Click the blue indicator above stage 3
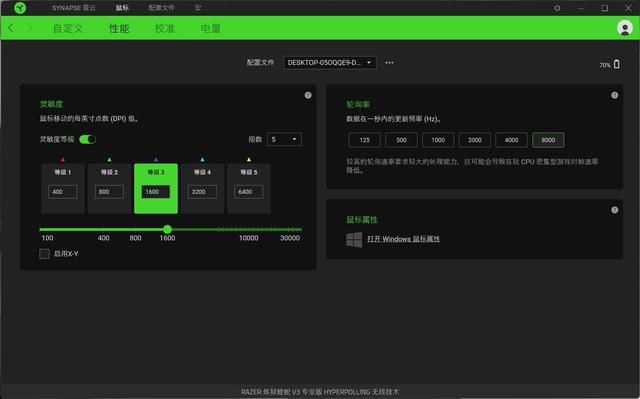 click(156, 160)
